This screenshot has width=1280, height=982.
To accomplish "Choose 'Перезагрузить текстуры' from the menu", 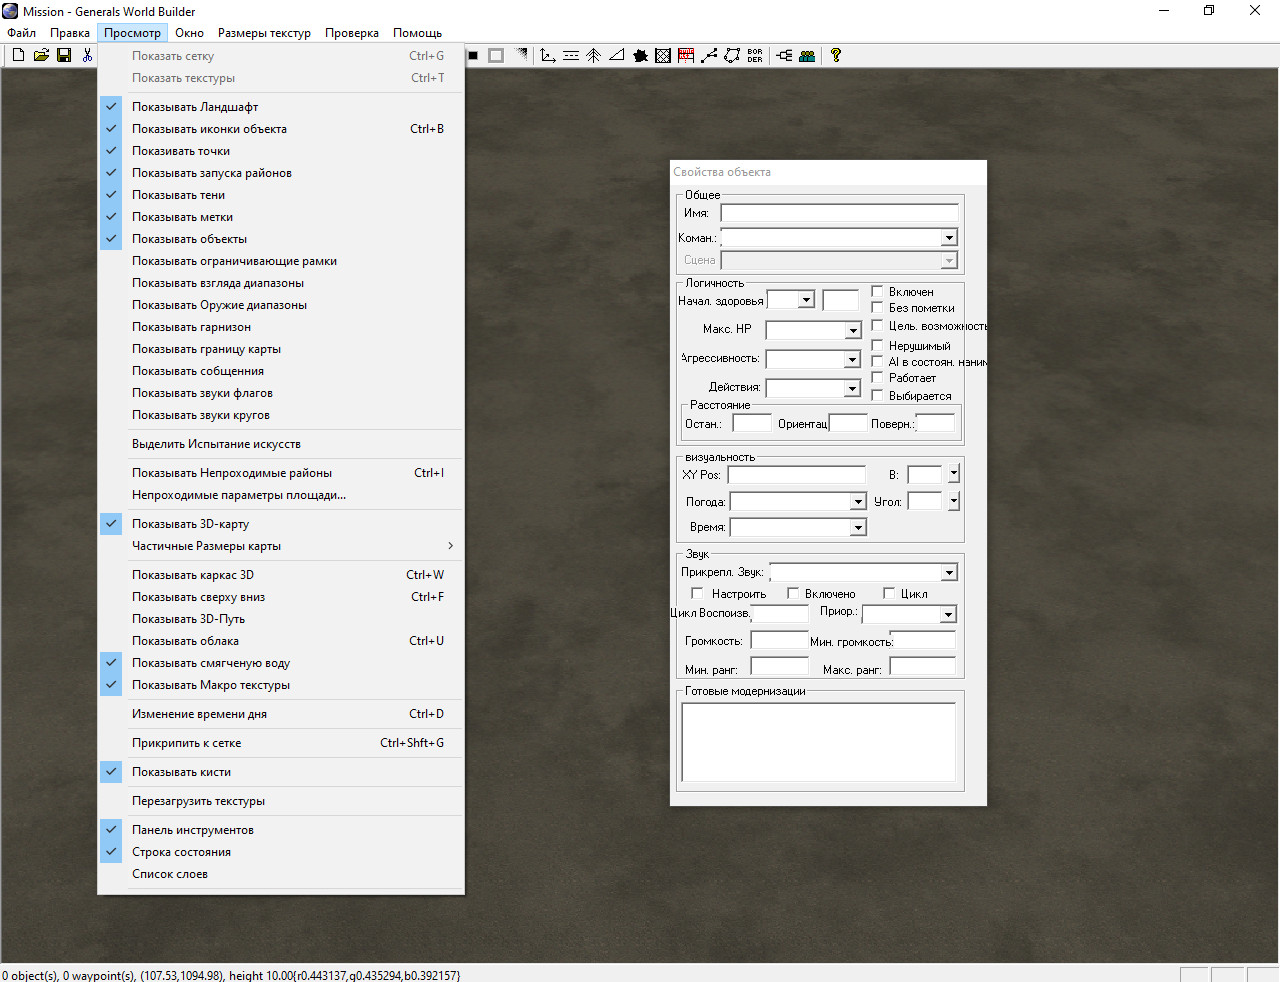I will click(x=199, y=801).
